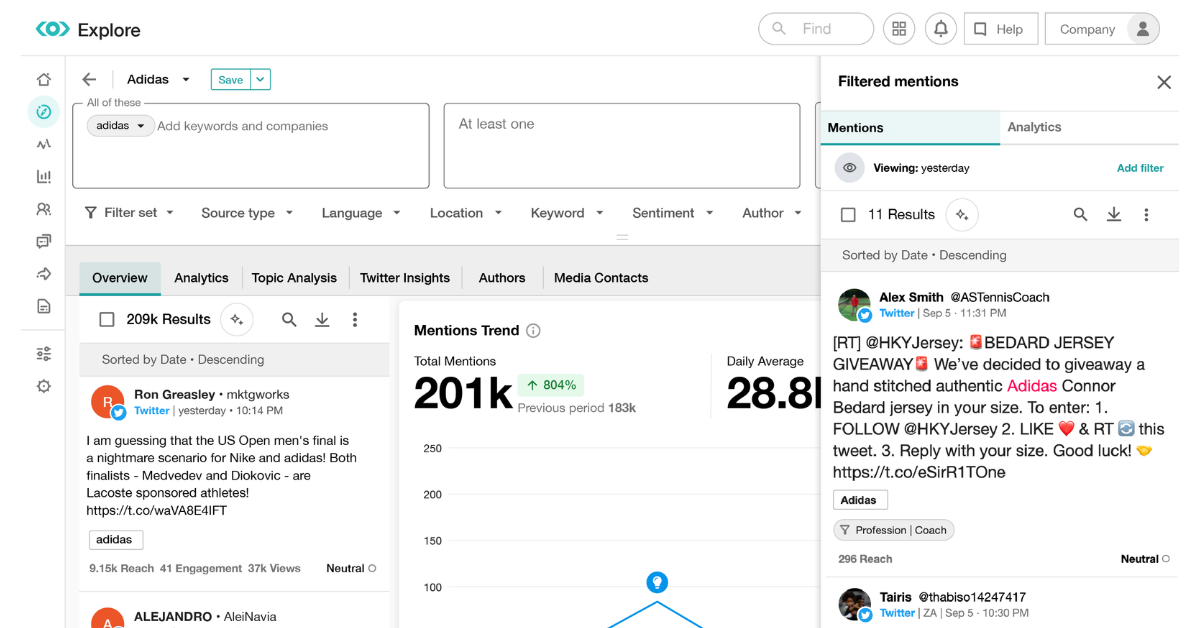Click AI sparkle icon next to 209k Results
1200x628 pixels.
click(237, 320)
